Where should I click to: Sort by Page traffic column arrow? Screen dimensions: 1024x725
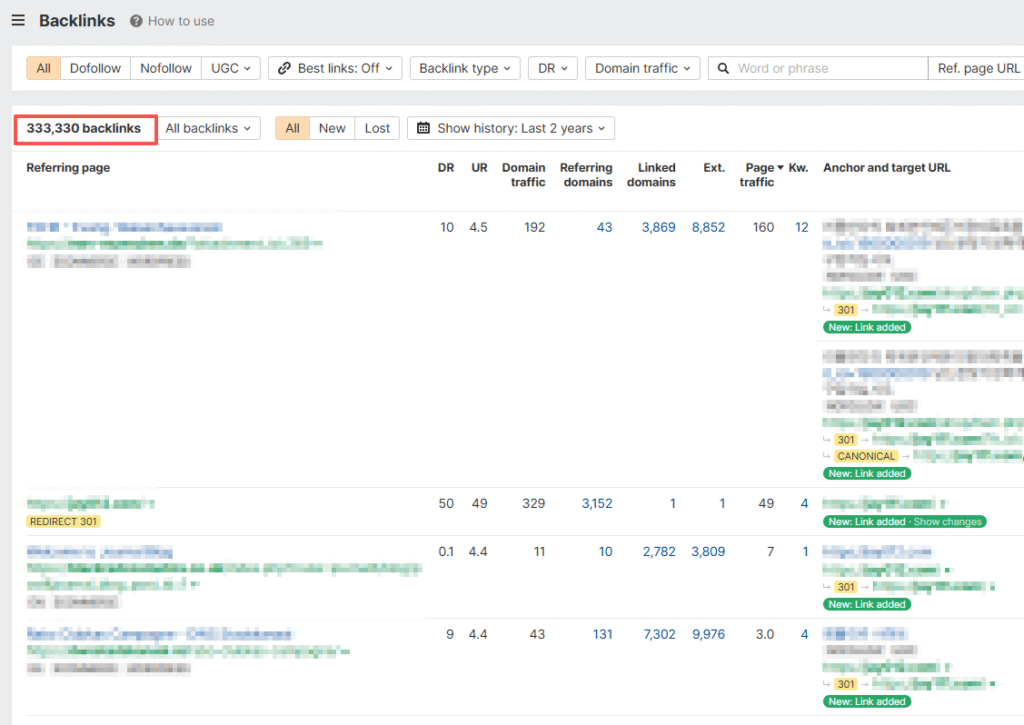(780, 168)
